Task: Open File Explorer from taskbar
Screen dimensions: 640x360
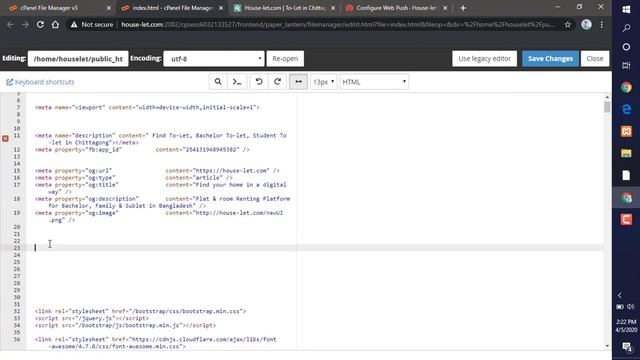Action: pyautogui.click(x=626, y=153)
